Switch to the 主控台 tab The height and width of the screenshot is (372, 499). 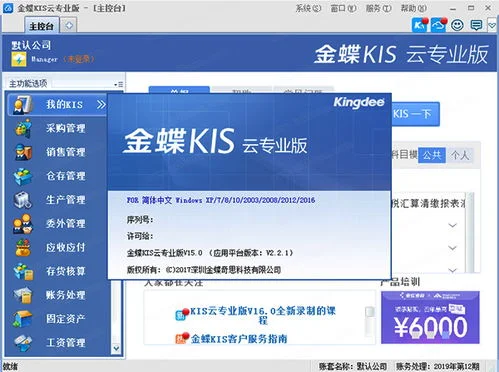tap(42, 26)
